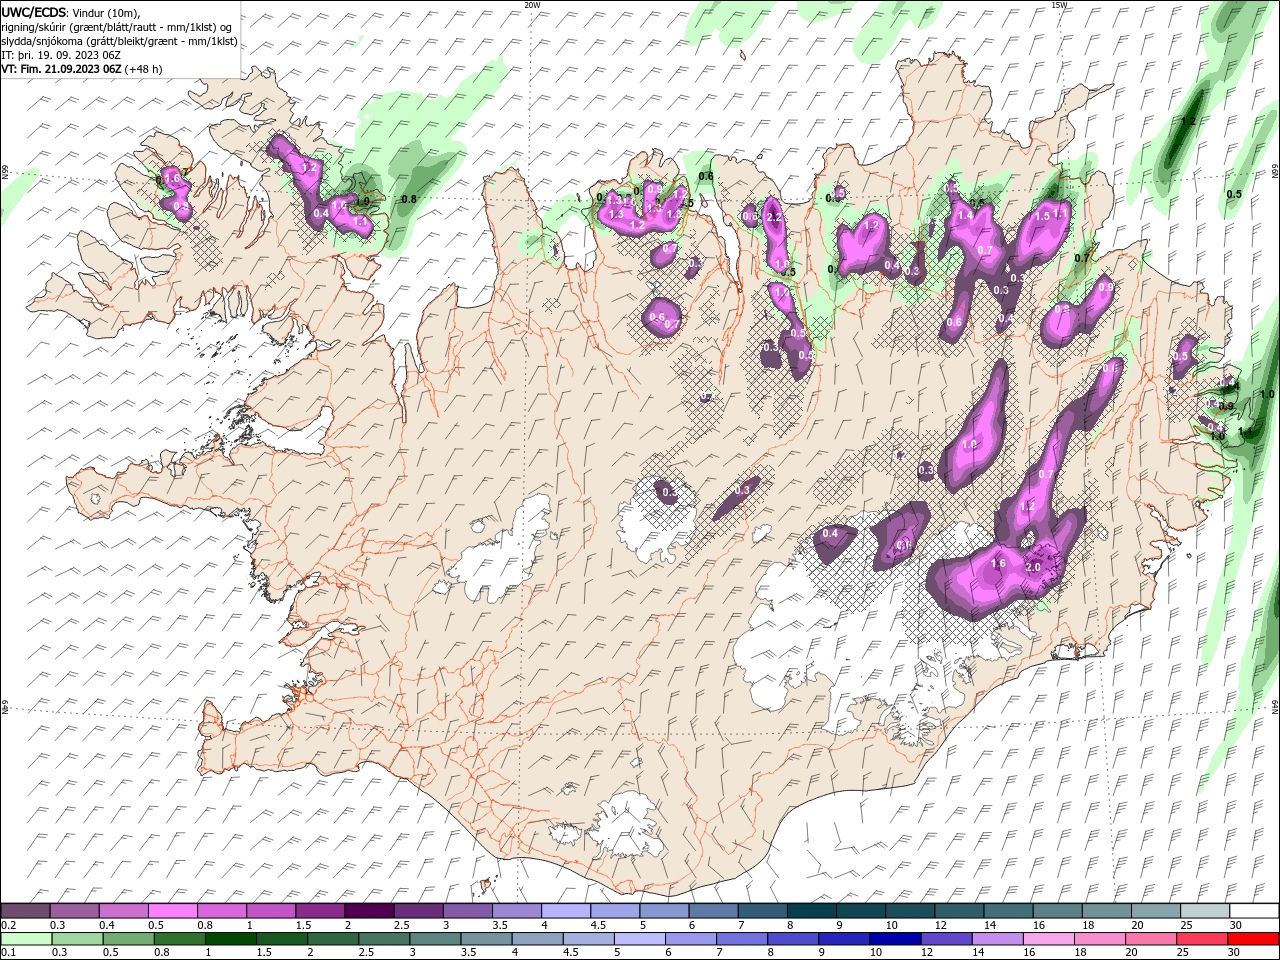The image size is (1280, 960).
Task: Select lower legend pale green swatch at 0.1
Action: point(26,939)
